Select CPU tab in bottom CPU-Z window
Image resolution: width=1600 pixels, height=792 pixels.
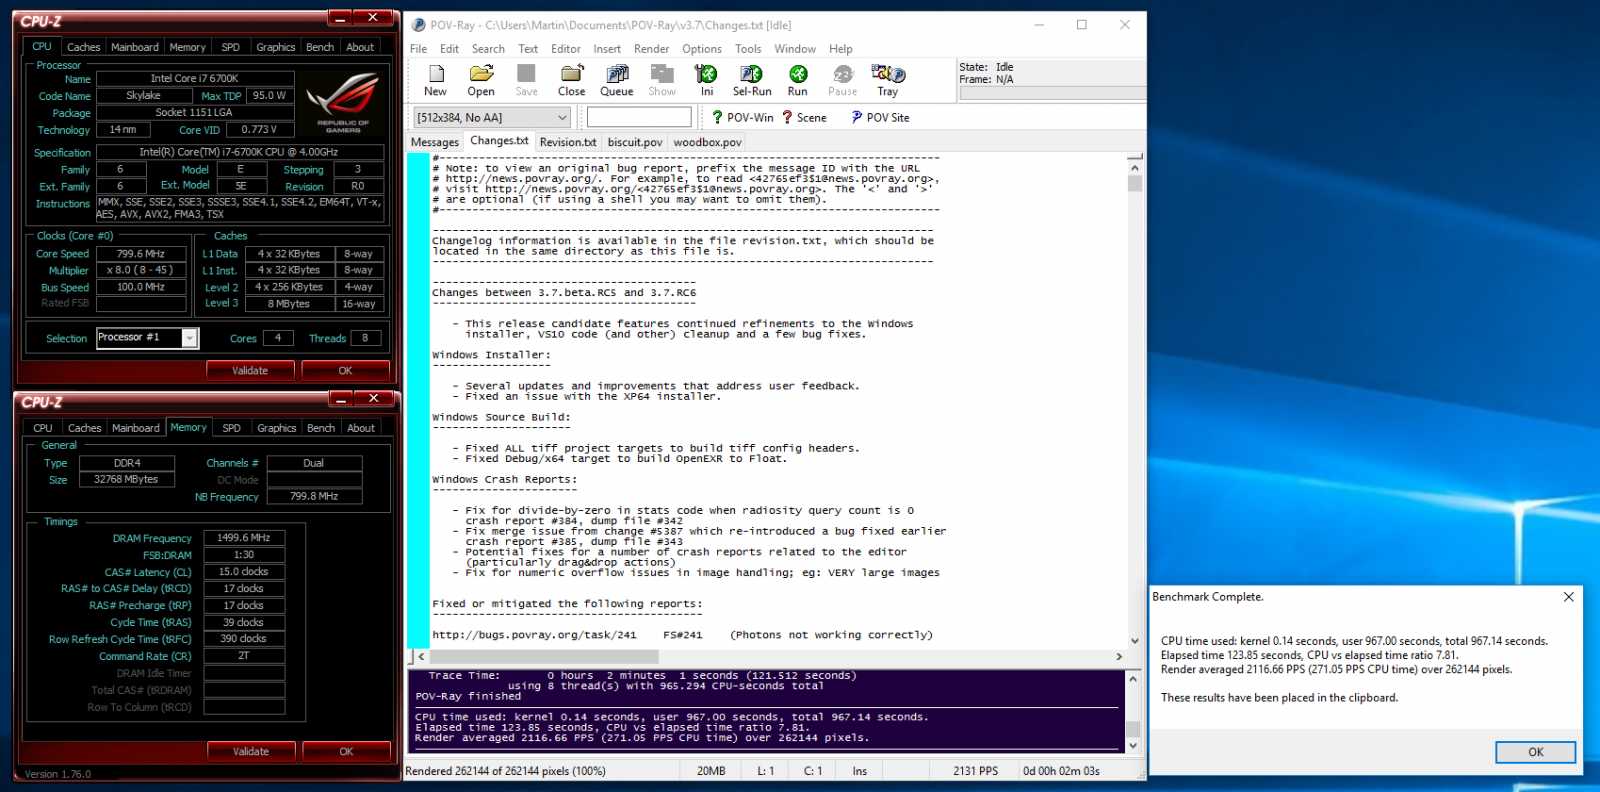tap(43, 428)
